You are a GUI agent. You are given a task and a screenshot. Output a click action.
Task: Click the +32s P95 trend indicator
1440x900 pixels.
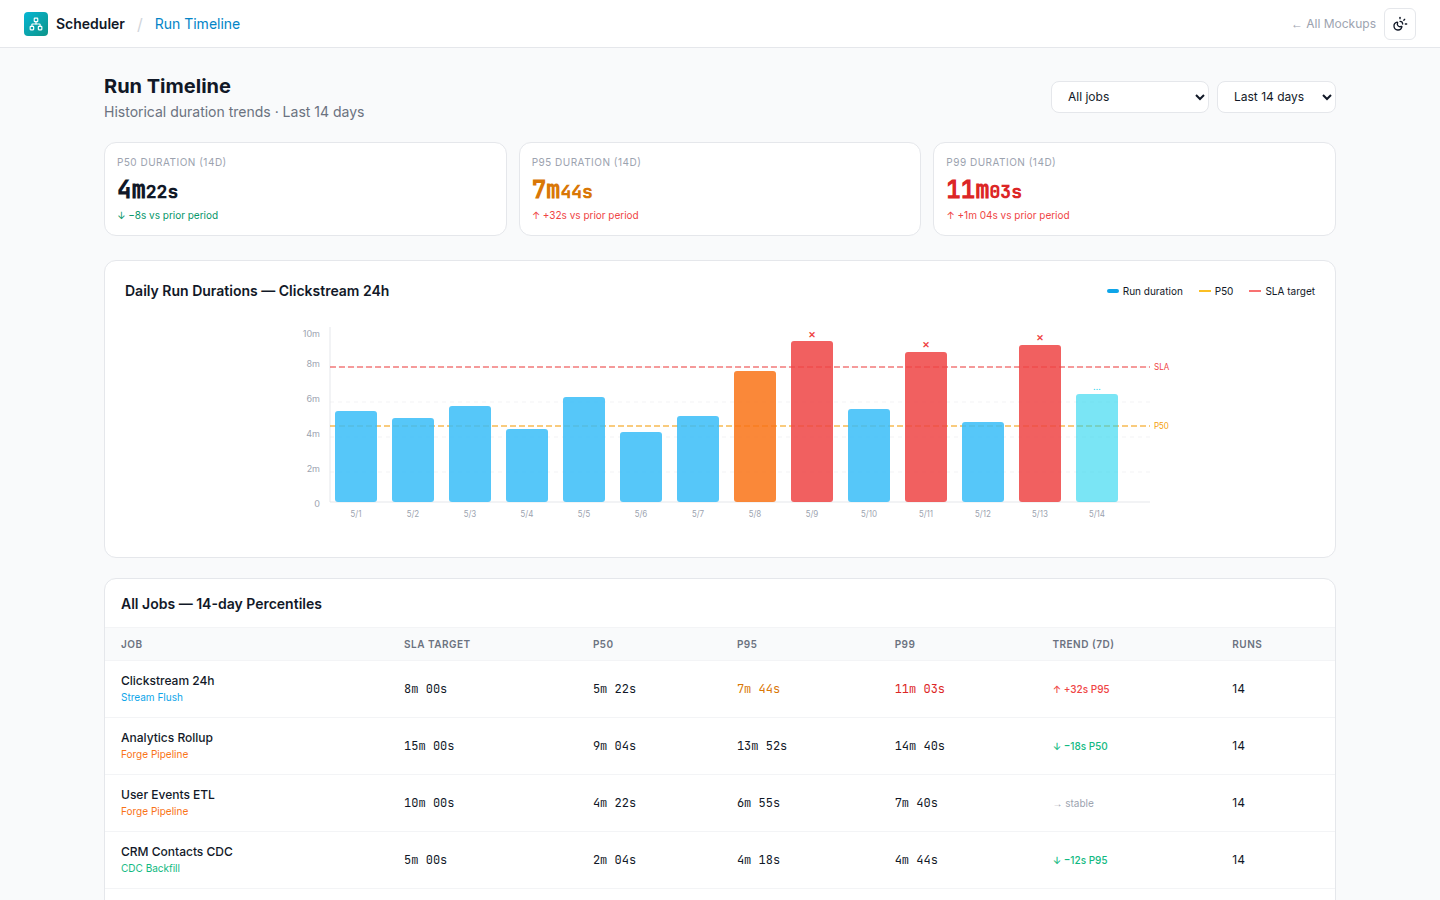1081,689
